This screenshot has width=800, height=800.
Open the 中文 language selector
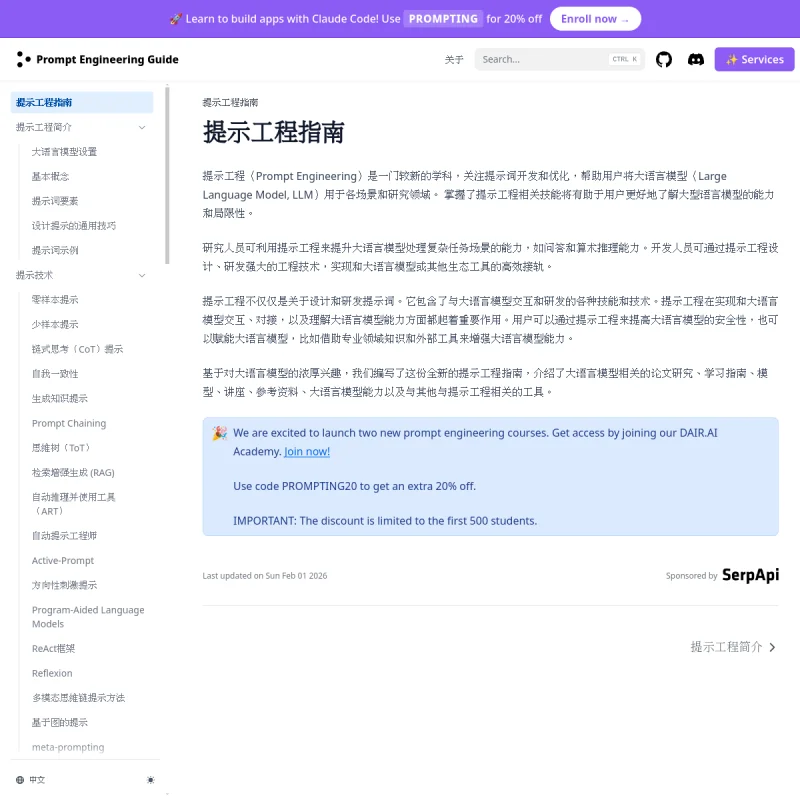31,780
